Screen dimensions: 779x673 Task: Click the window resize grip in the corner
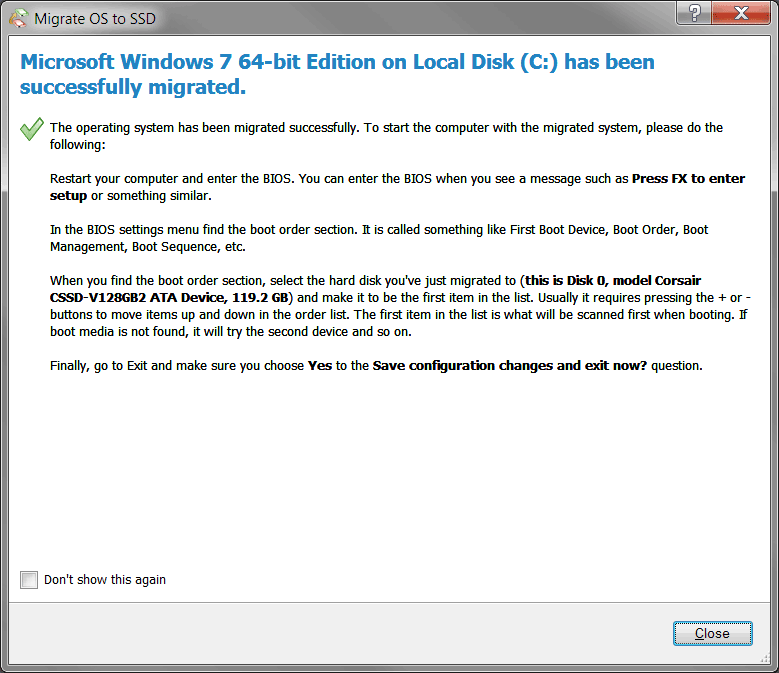(765, 658)
